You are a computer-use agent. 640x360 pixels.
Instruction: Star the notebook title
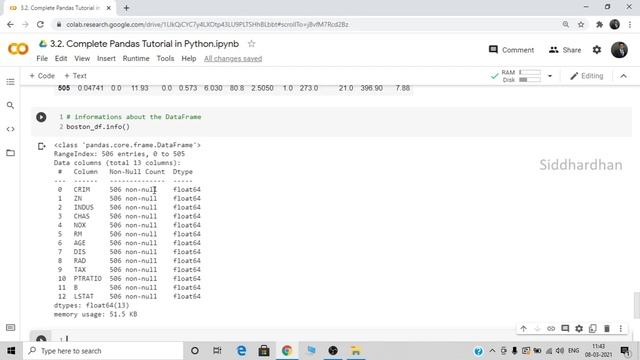(251, 44)
